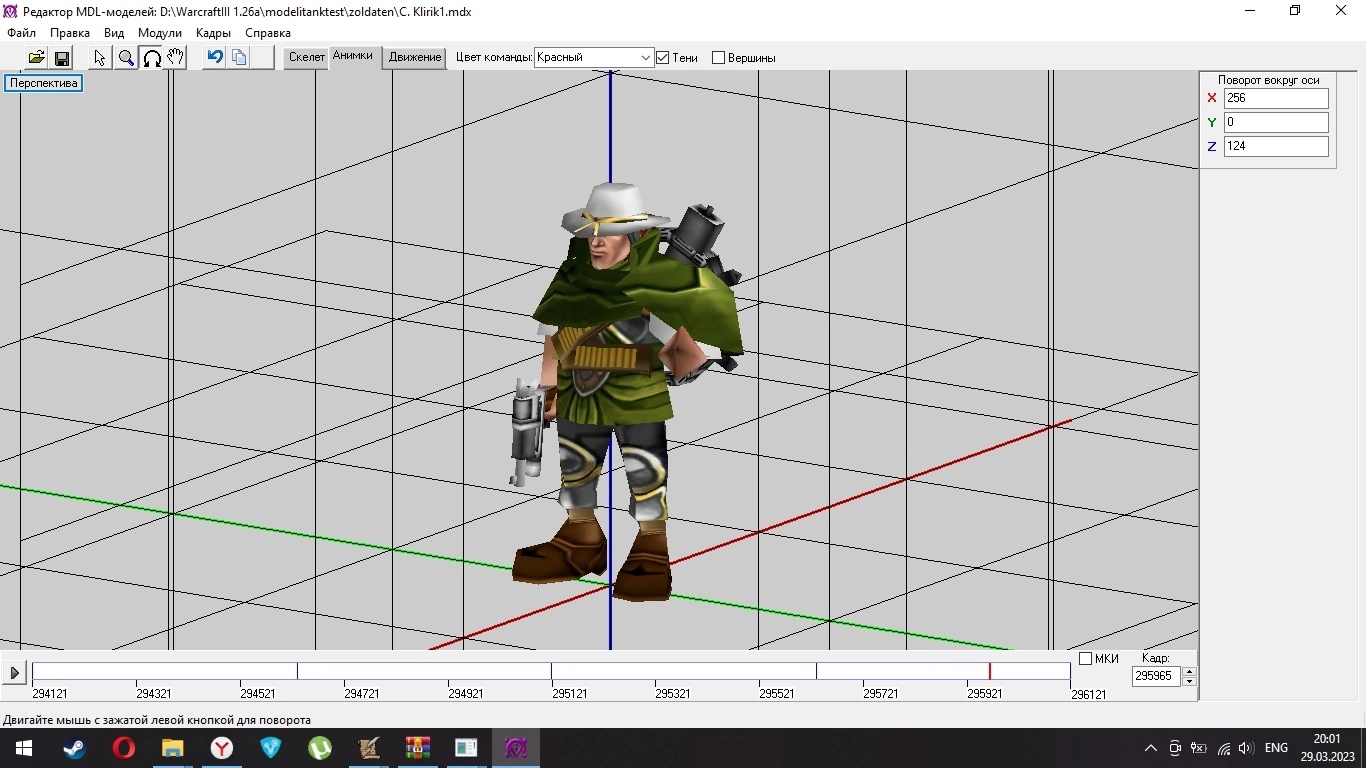Undo the last action with the blue arrow
1366x768 pixels.
pos(214,58)
